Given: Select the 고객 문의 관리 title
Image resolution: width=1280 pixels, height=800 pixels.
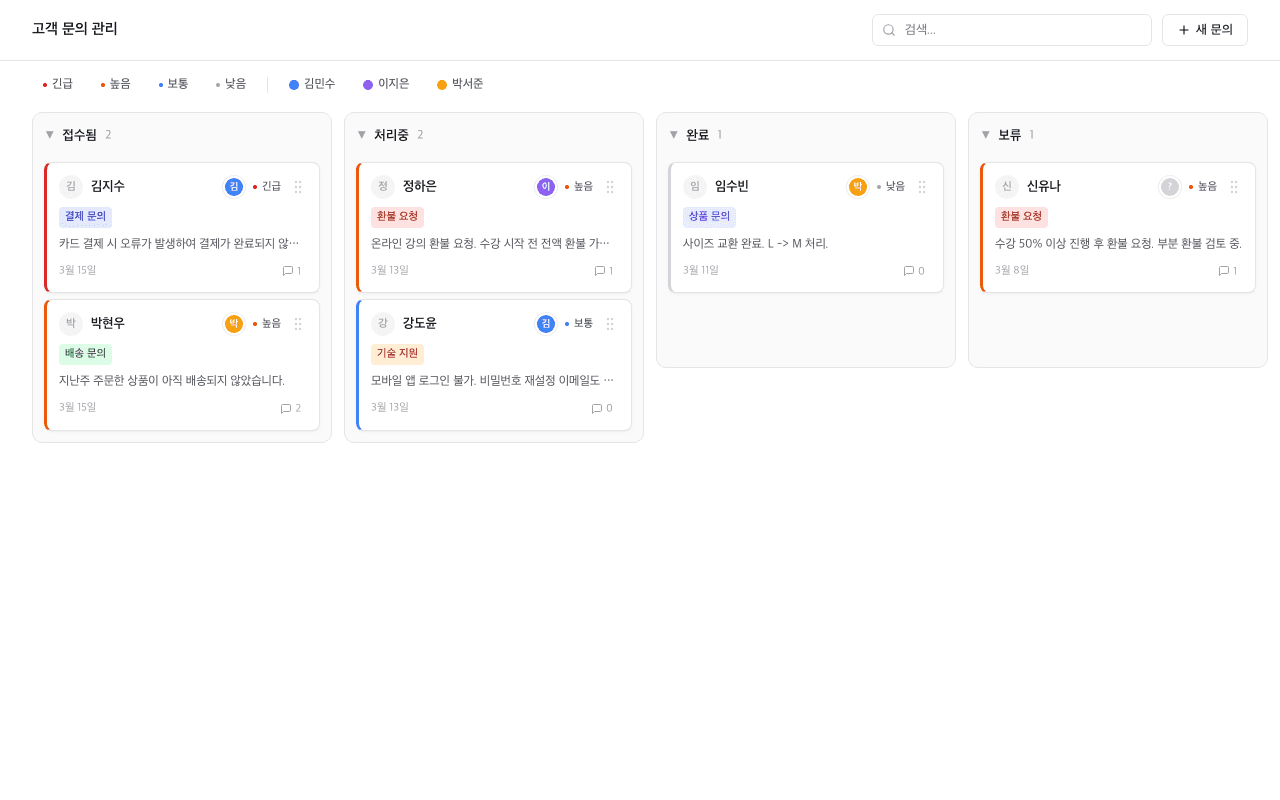Looking at the screenshot, I should pyautogui.click(x=73, y=29).
